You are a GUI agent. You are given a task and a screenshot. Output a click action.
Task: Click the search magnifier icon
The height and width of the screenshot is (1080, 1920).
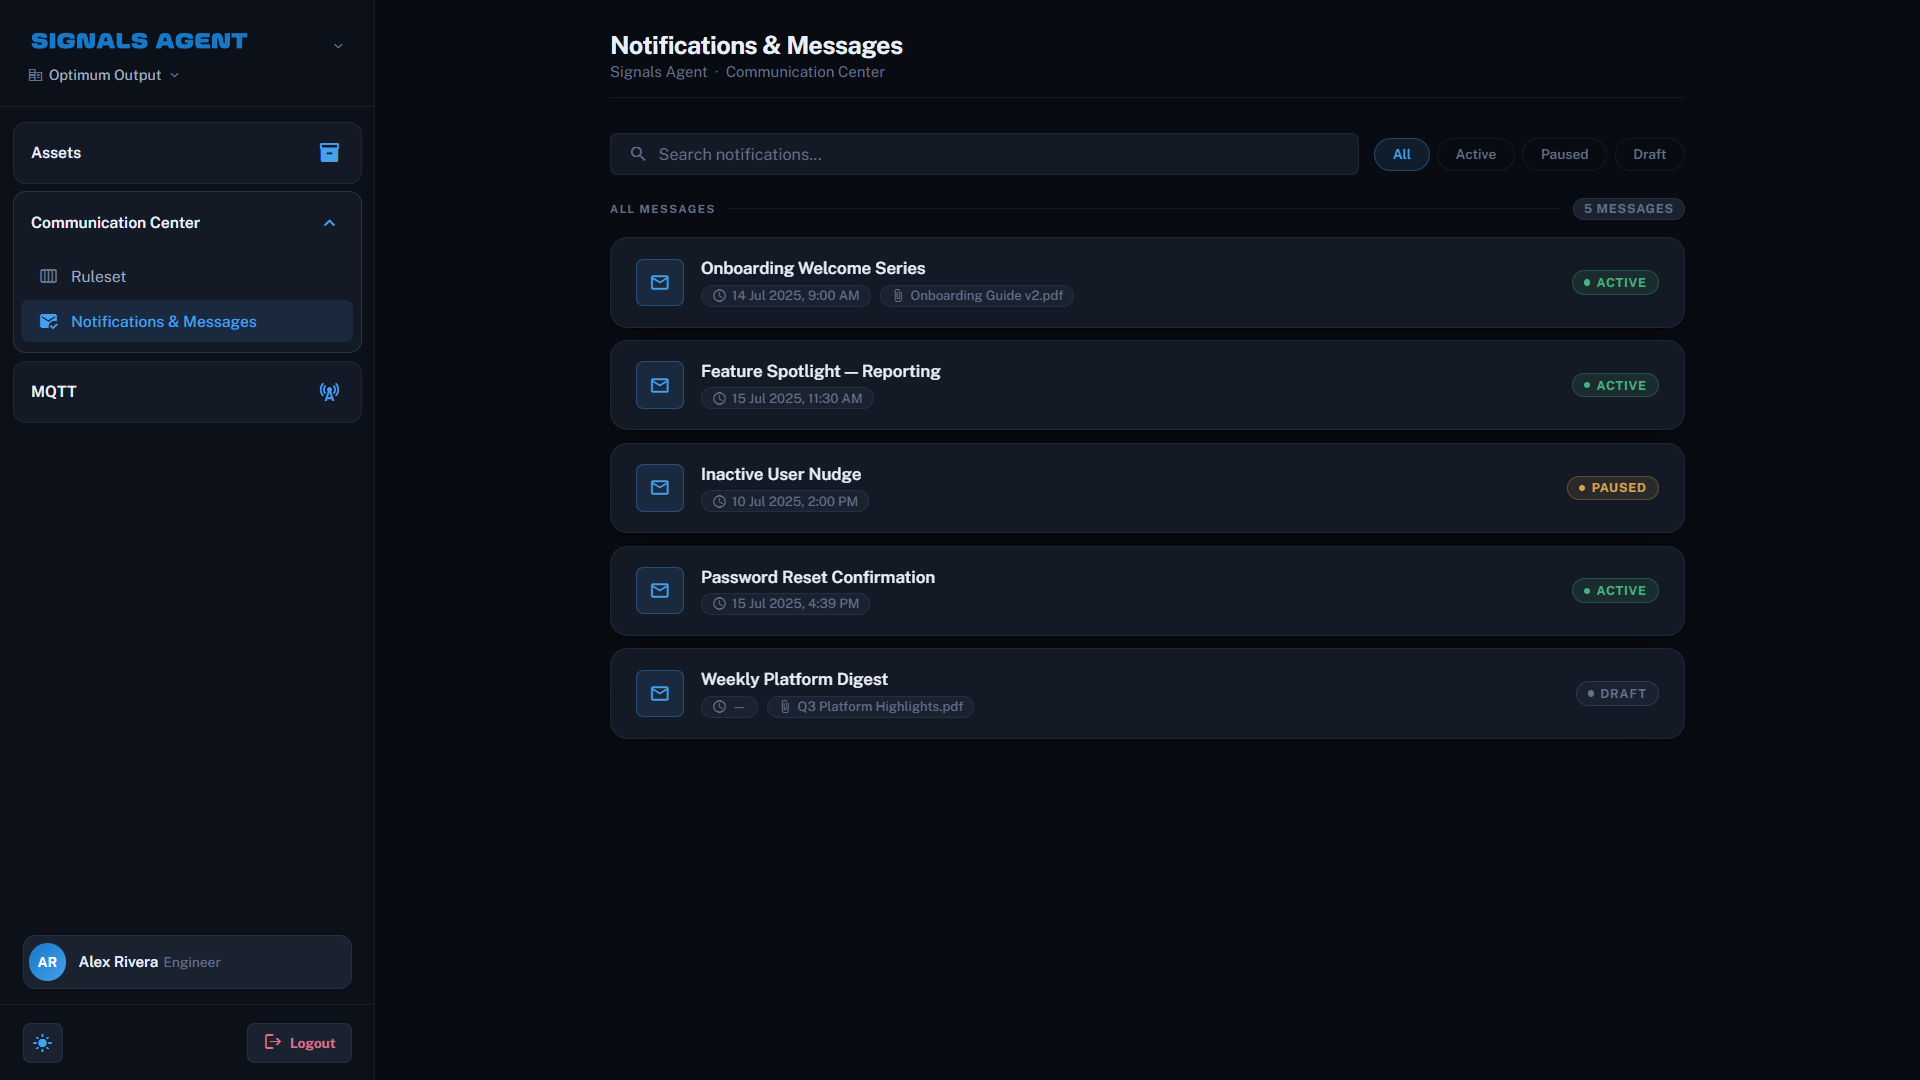click(638, 154)
